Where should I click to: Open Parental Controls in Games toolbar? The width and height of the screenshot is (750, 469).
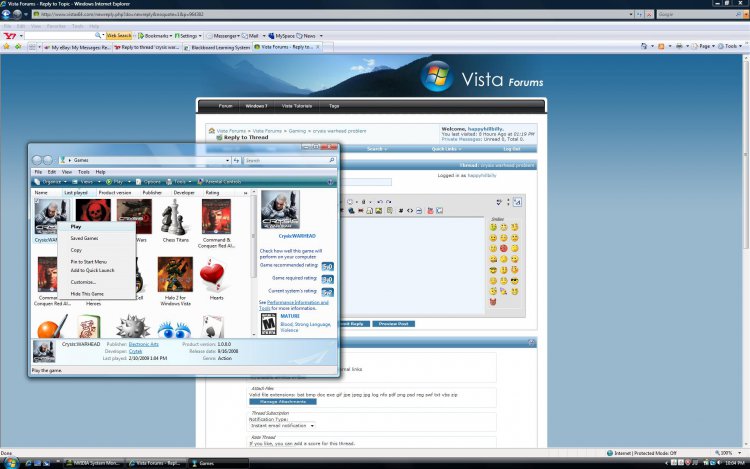tap(220, 182)
